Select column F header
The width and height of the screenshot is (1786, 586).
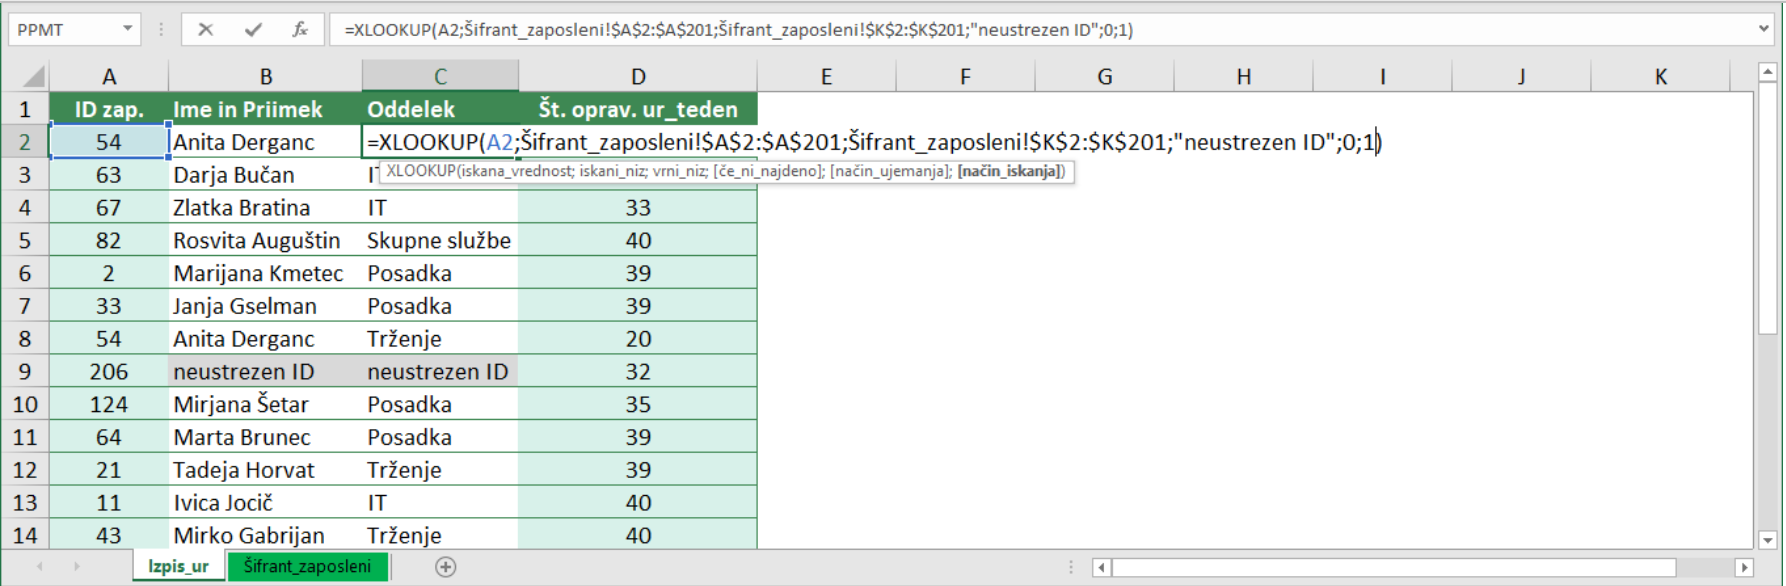pos(965,77)
